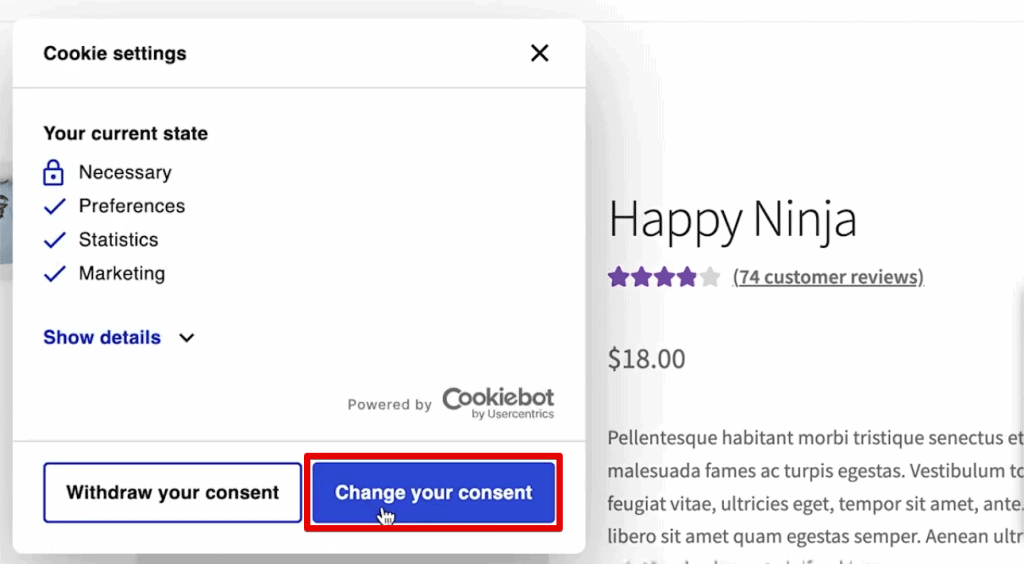Click Withdraw your consent button
The height and width of the screenshot is (564, 1024).
(172, 492)
